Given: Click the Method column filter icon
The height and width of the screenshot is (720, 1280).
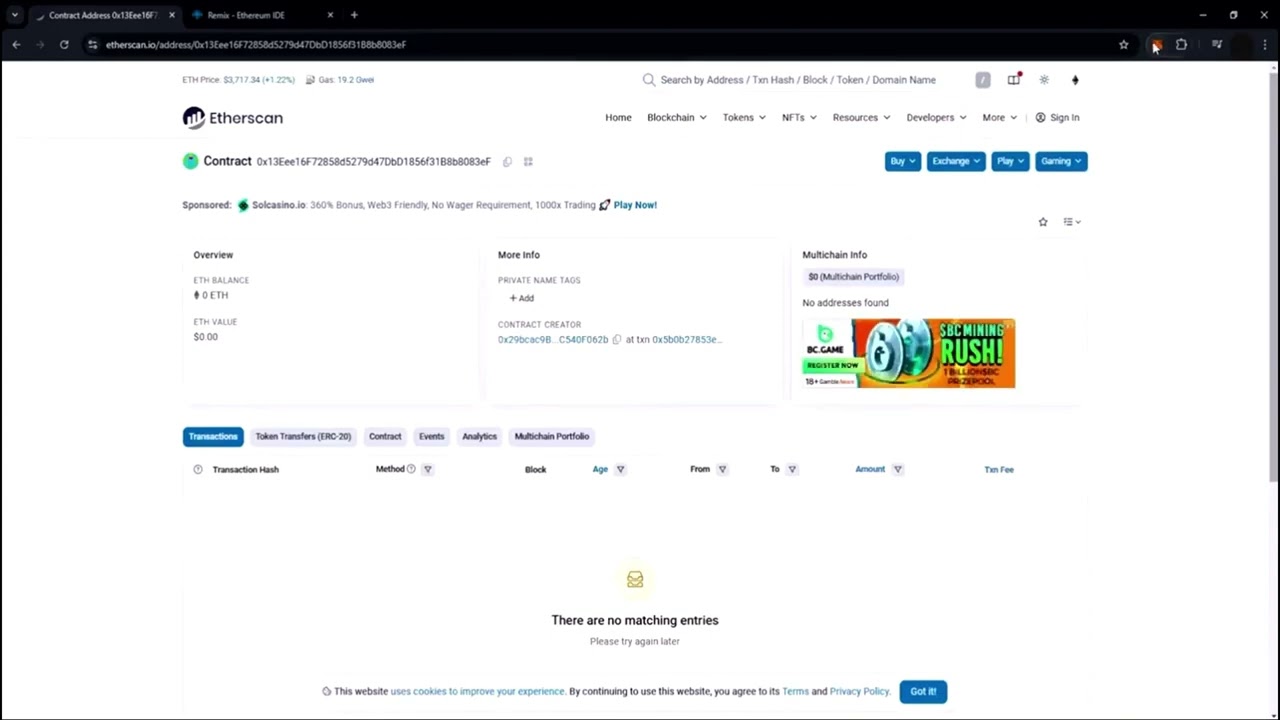Looking at the screenshot, I should (427, 469).
